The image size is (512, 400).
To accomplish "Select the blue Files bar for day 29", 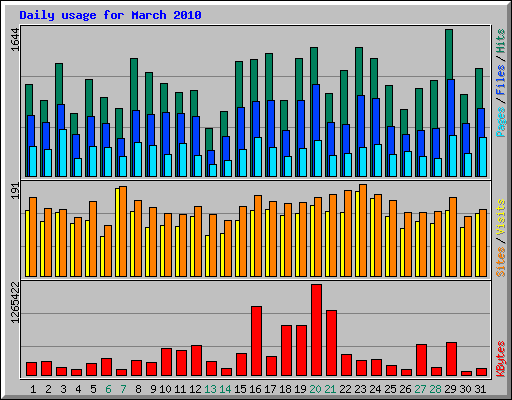I will point(451,107).
